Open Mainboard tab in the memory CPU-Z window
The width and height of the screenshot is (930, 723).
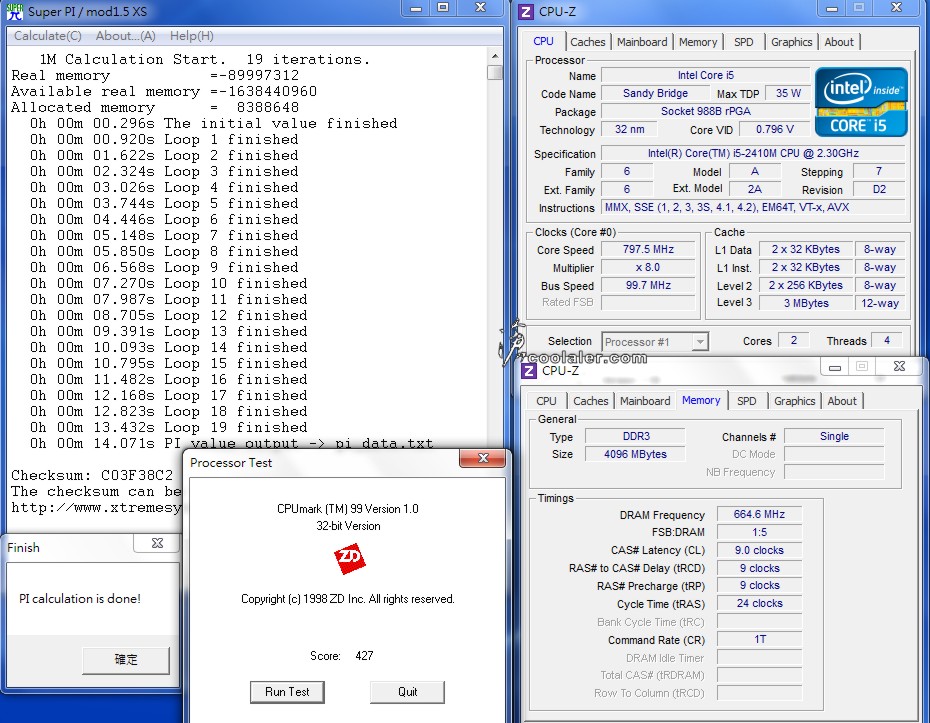point(645,401)
